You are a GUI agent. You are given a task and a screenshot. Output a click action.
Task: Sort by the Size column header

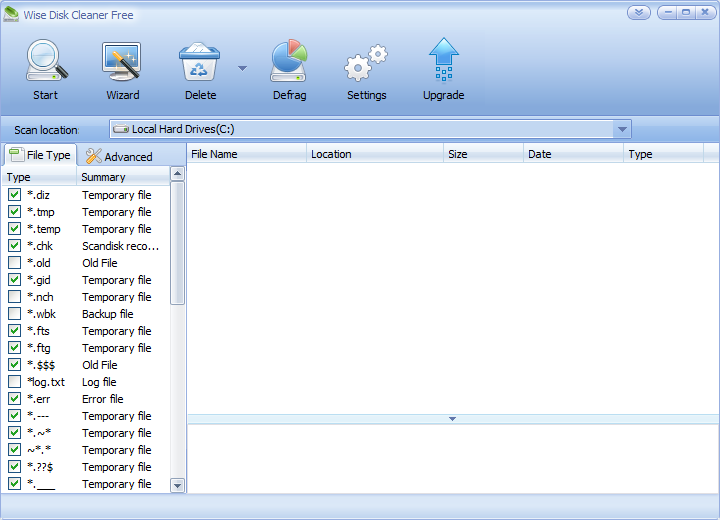tap(484, 154)
